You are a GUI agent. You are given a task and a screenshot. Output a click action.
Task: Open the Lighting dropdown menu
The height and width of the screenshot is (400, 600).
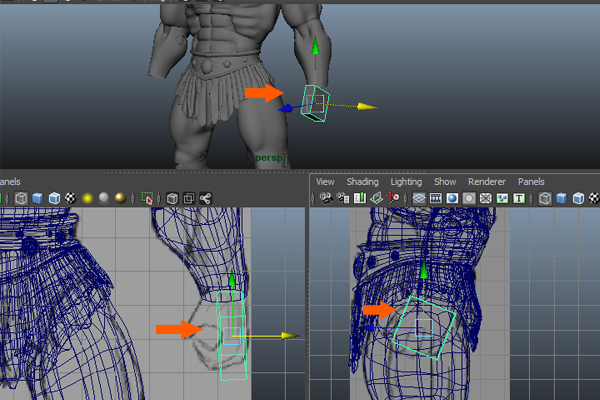tap(406, 182)
